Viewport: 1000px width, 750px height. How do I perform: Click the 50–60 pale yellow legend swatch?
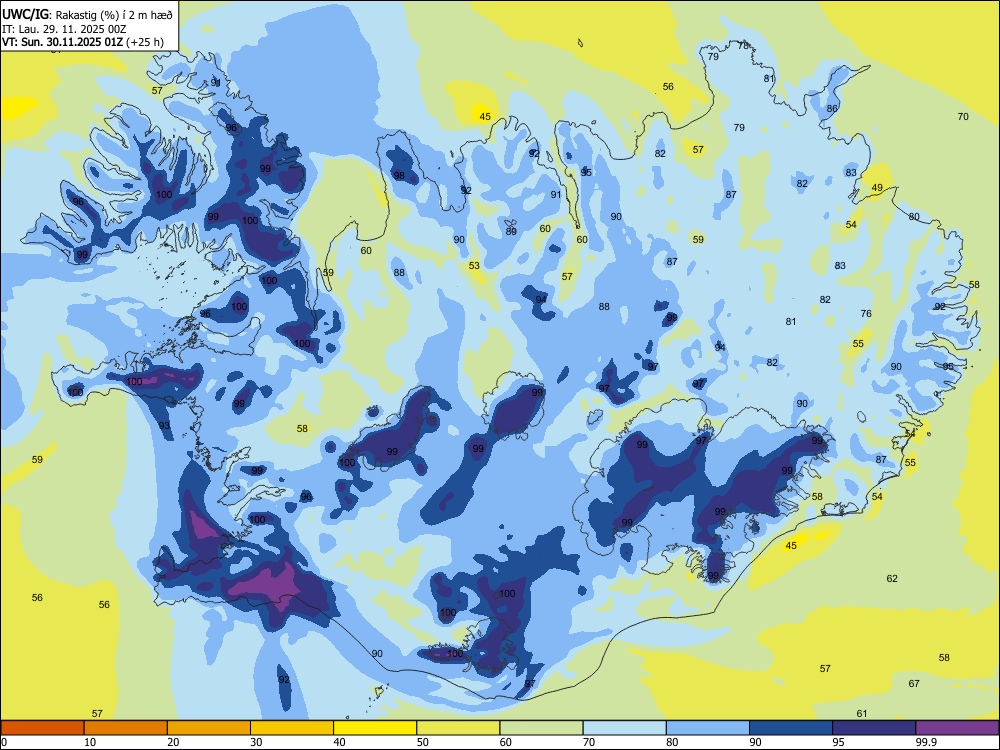click(x=458, y=728)
